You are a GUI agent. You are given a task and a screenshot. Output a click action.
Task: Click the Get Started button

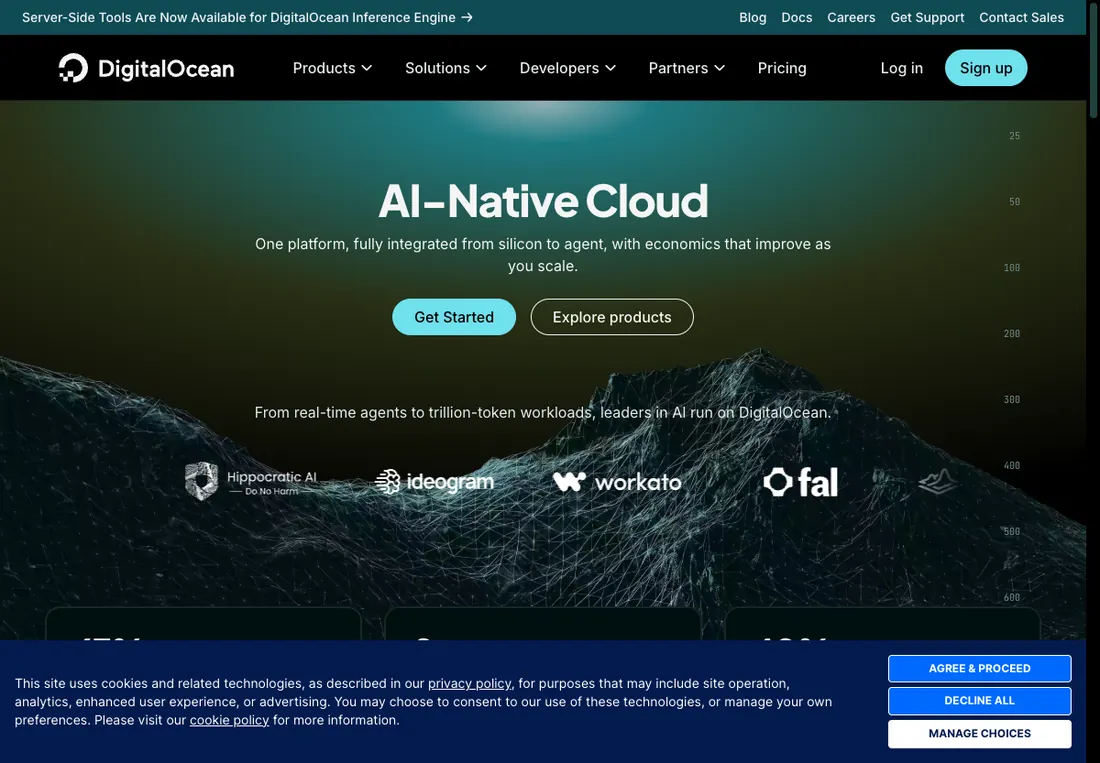pos(454,317)
